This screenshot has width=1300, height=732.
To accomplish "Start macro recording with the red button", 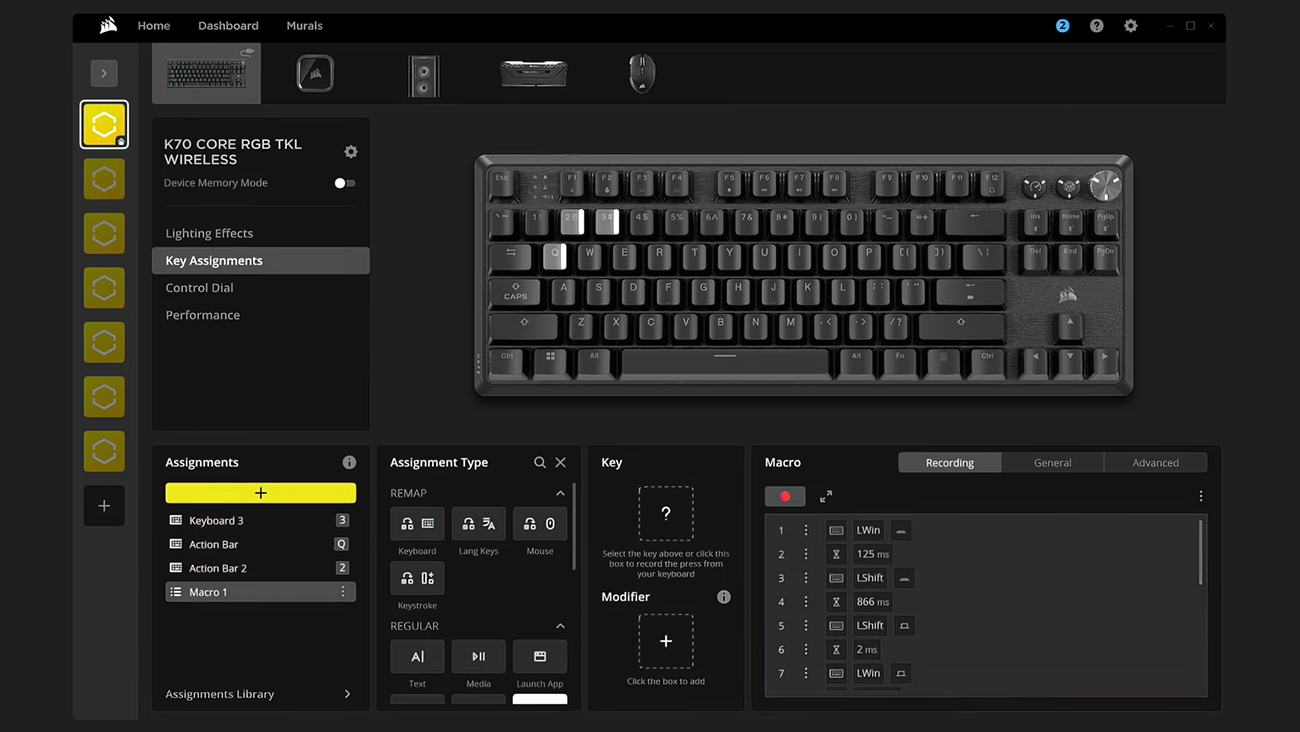I will (x=785, y=496).
